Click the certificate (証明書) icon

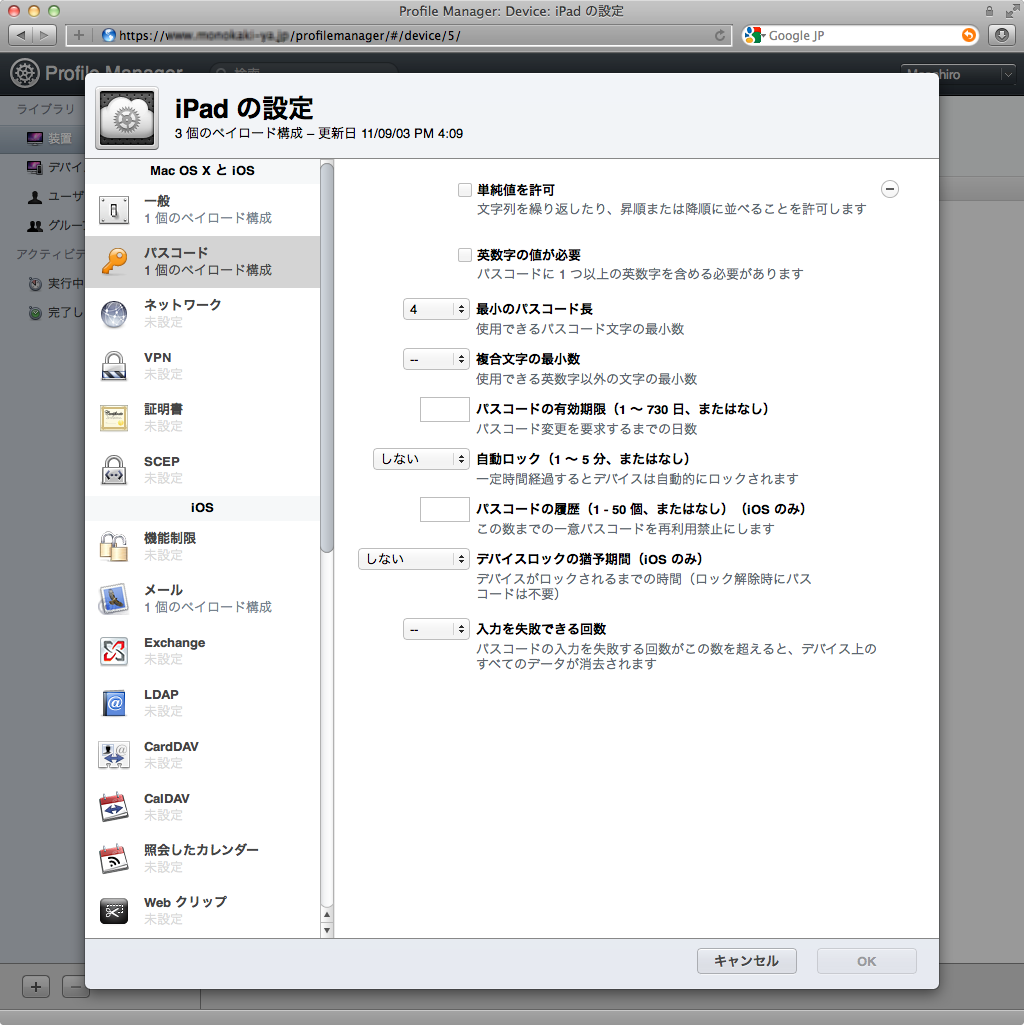(x=114, y=418)
